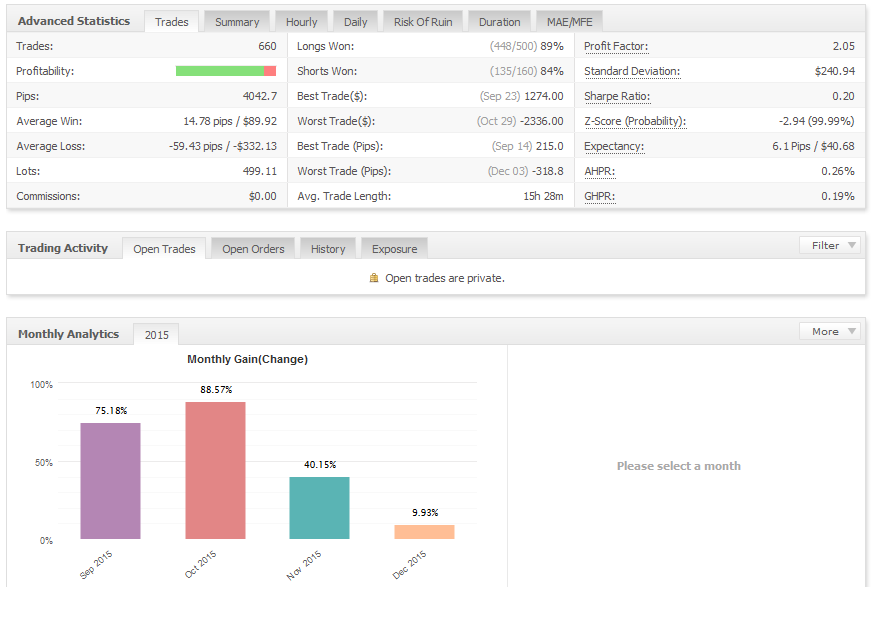877x617 pixels.
Task: Click the Sharpe Ratio label
Action: pyautogui.click(x=617, y=96)
